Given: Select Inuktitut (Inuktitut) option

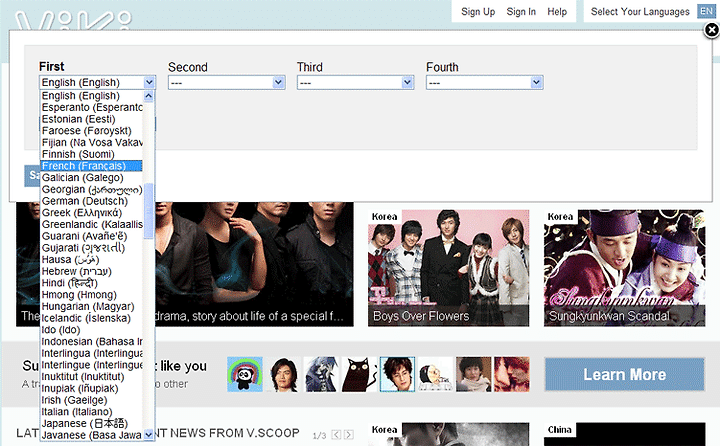Looking at the screenshot, I should pos(92,377).
